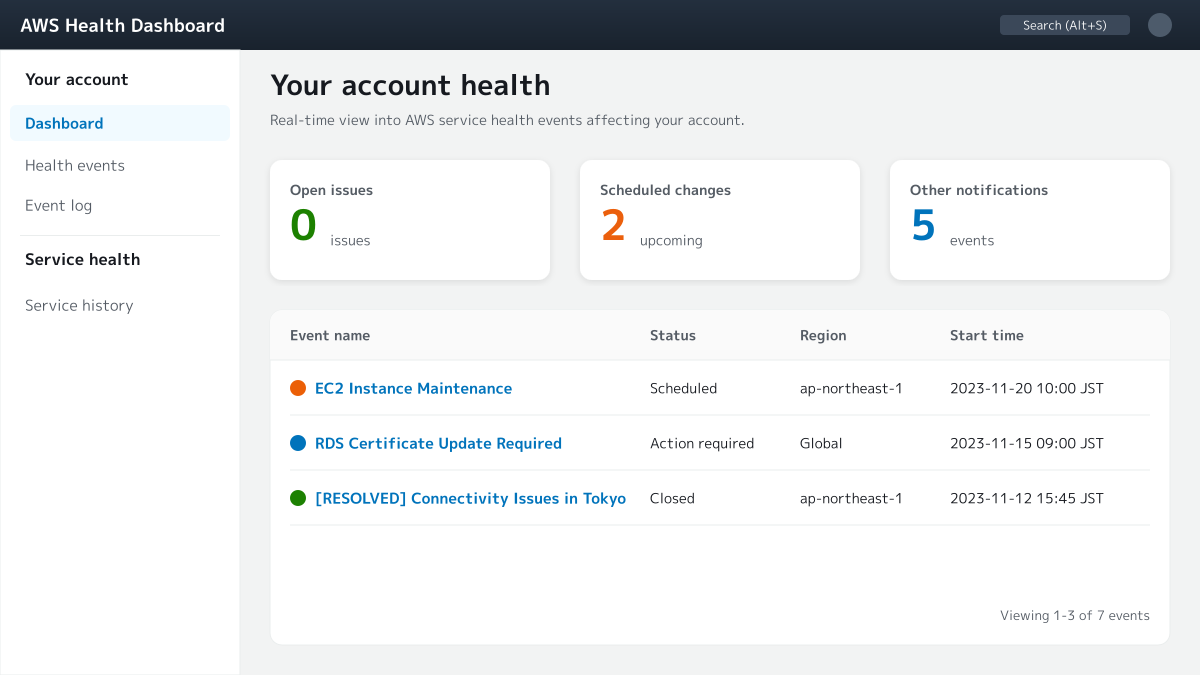Open the Event log page
The width and height of the screenshot is (1200, 675).
(58, 205)
